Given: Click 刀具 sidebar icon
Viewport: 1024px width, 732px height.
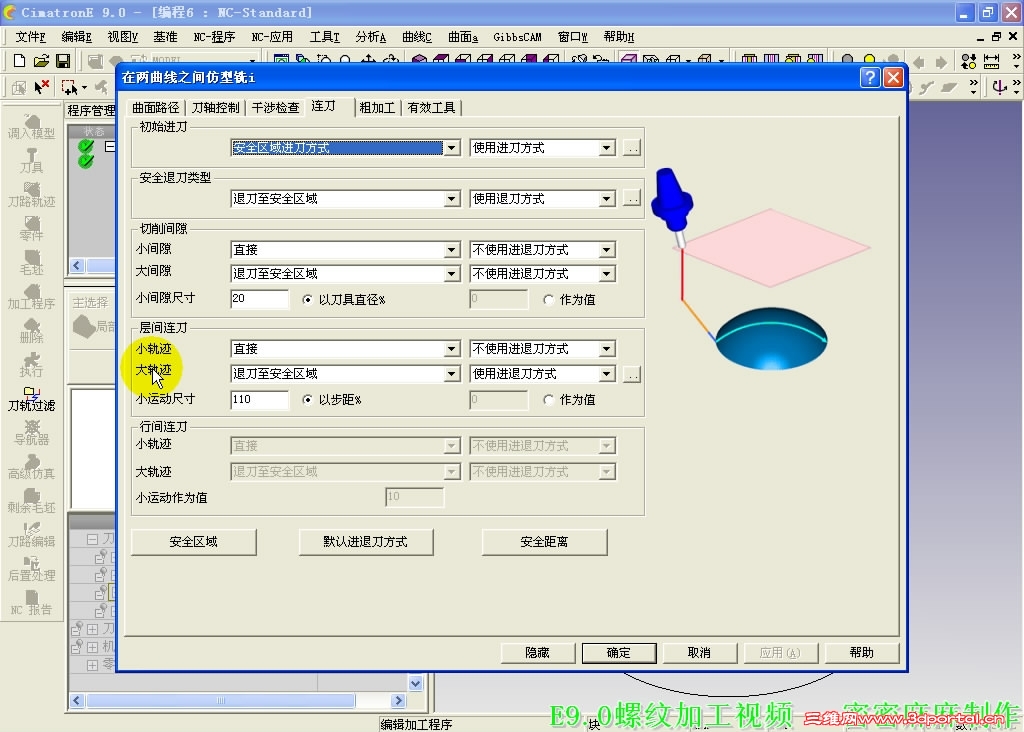Looking at the screenshot, I should point(31,161).
